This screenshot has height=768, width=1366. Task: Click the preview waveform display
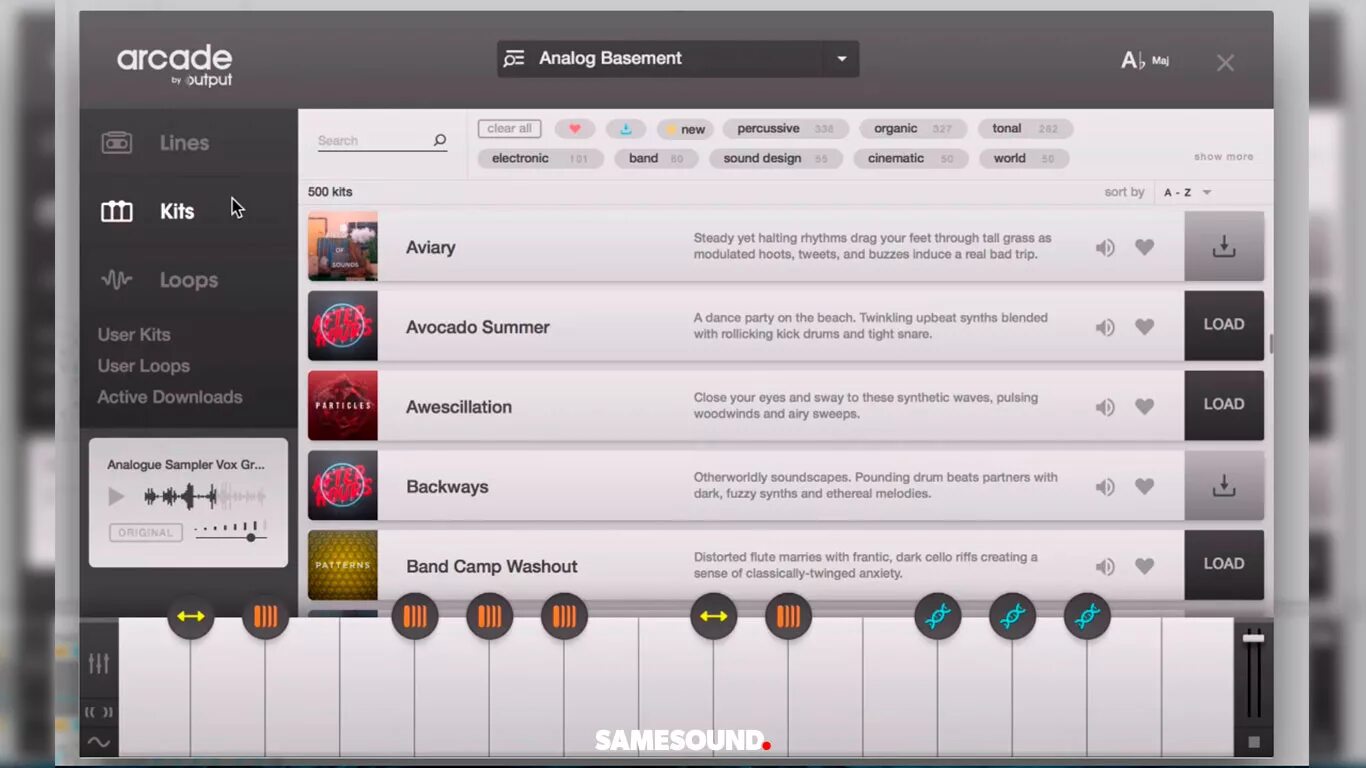coord(205,496)
